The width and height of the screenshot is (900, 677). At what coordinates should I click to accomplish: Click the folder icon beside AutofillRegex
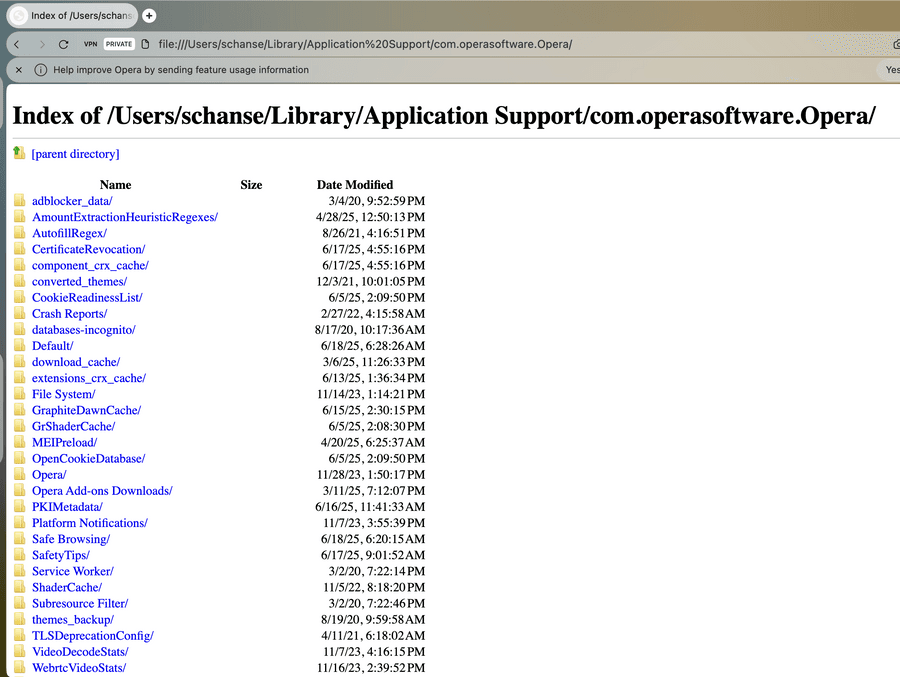20,233
